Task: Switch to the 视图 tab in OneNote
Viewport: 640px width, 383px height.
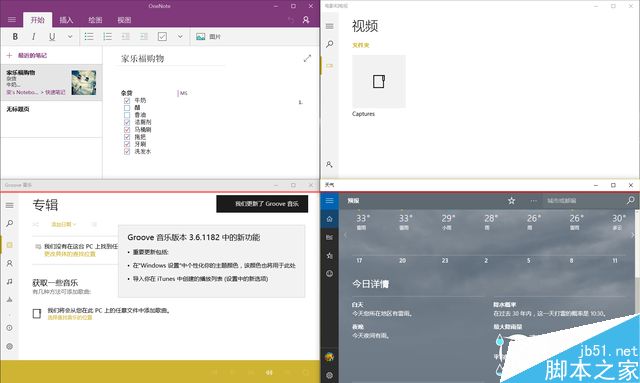Action: [124, 20]
